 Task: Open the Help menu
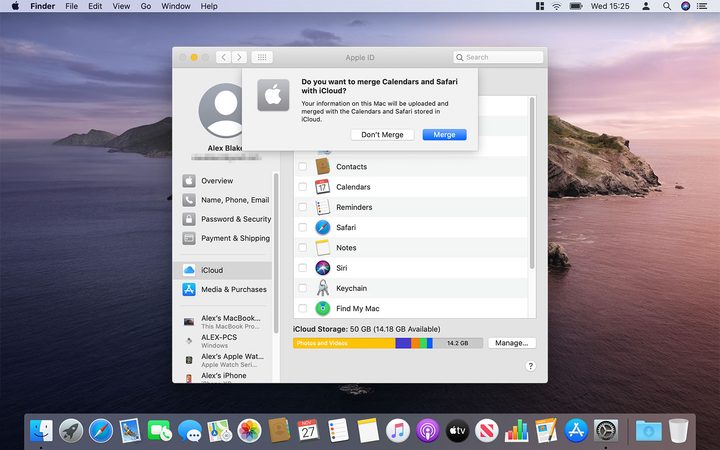click(209, 6)
